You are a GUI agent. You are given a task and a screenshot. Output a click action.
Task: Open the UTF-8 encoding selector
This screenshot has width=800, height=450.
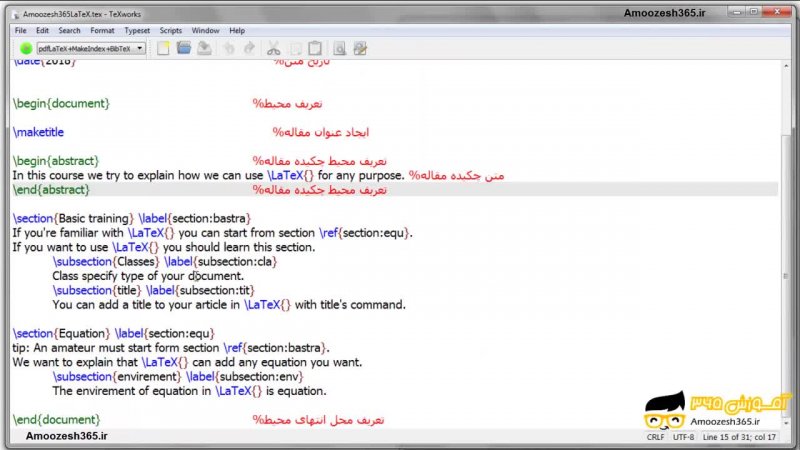tap(684, 437)
